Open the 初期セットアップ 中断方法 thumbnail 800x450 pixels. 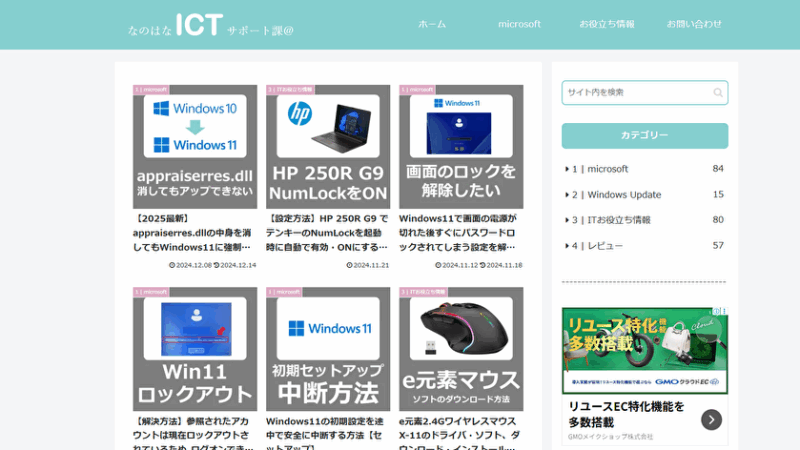point(328,349)
